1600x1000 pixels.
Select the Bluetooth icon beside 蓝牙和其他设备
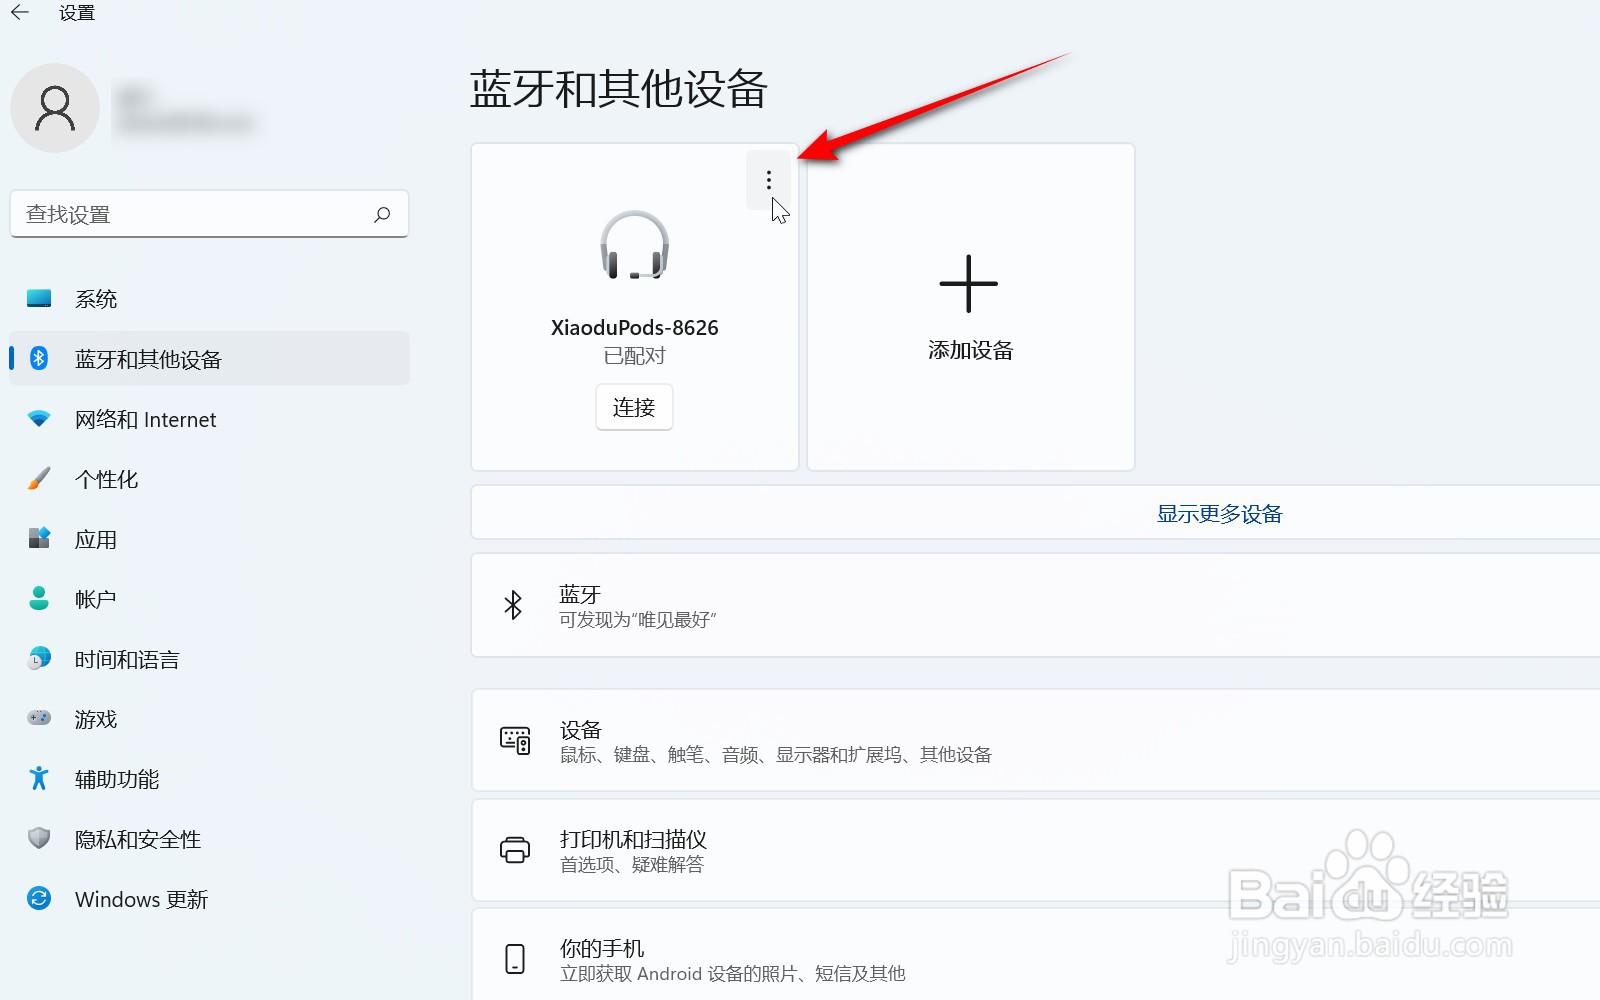pyautogui.click(x=38, y=358)
